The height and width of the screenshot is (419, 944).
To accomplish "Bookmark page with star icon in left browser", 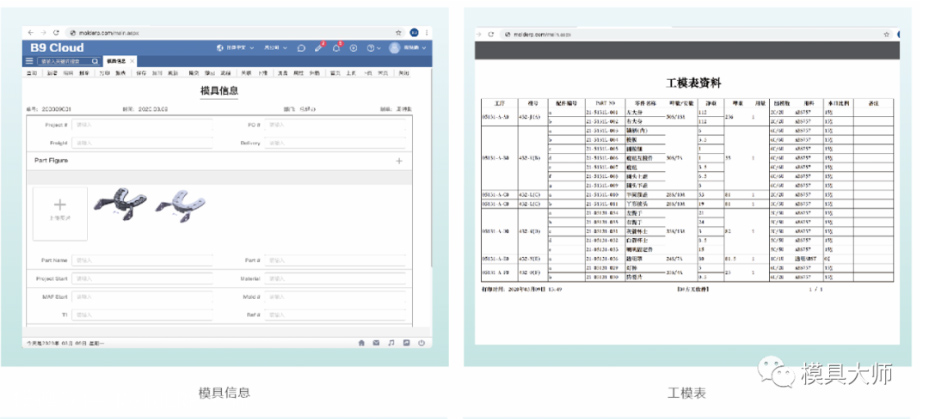I will coord(400,32).
